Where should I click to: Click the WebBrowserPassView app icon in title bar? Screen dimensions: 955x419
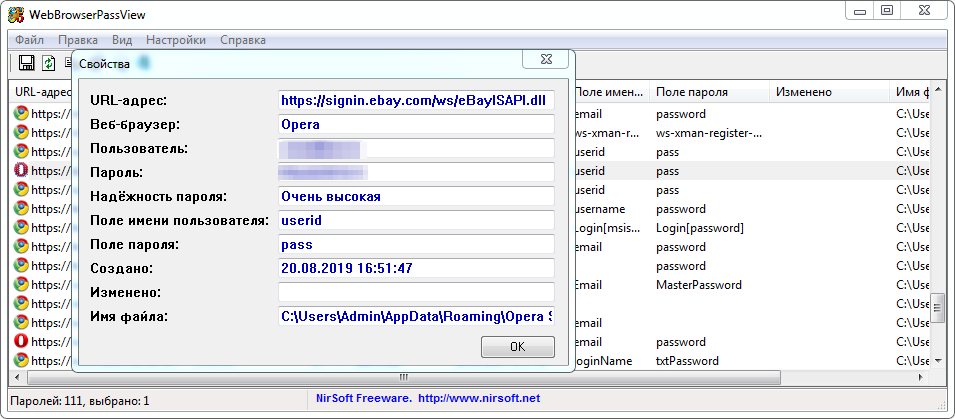point(15,15)
